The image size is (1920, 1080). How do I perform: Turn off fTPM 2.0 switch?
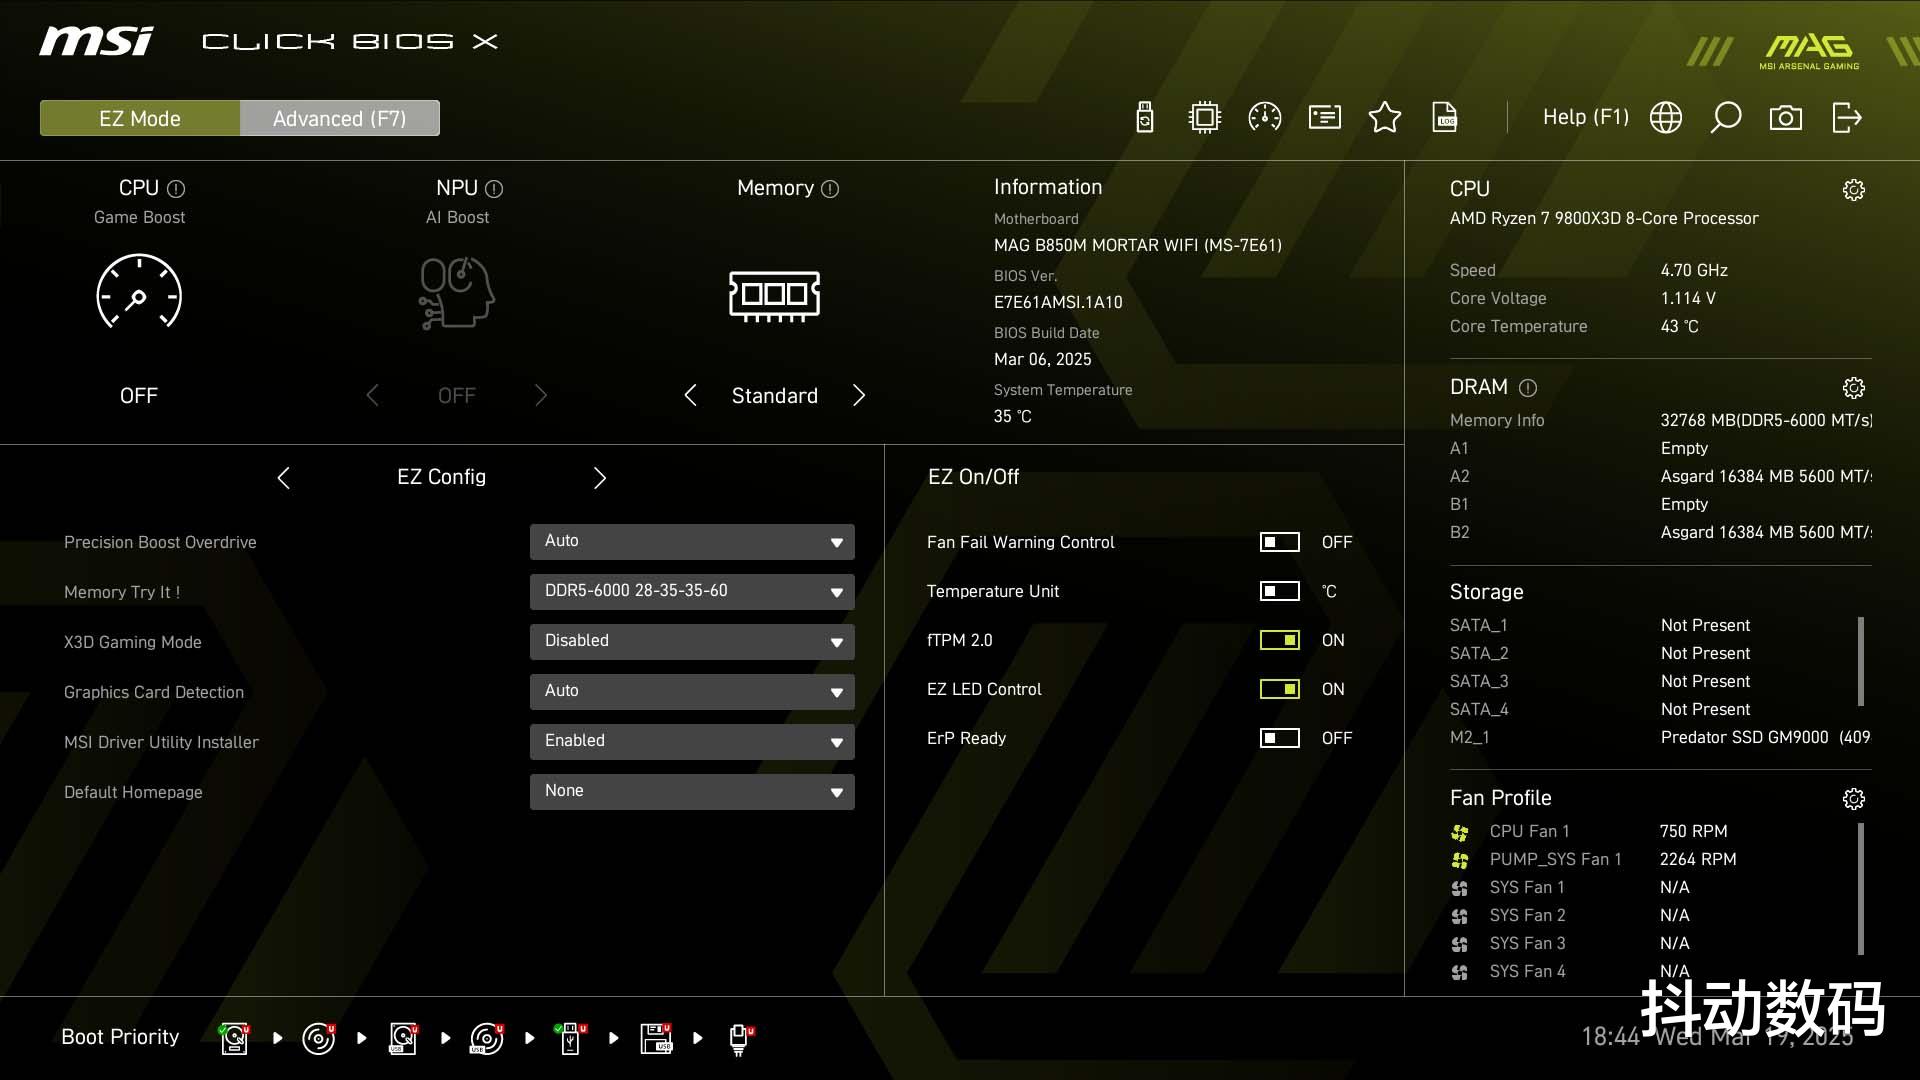point(1279,640)
